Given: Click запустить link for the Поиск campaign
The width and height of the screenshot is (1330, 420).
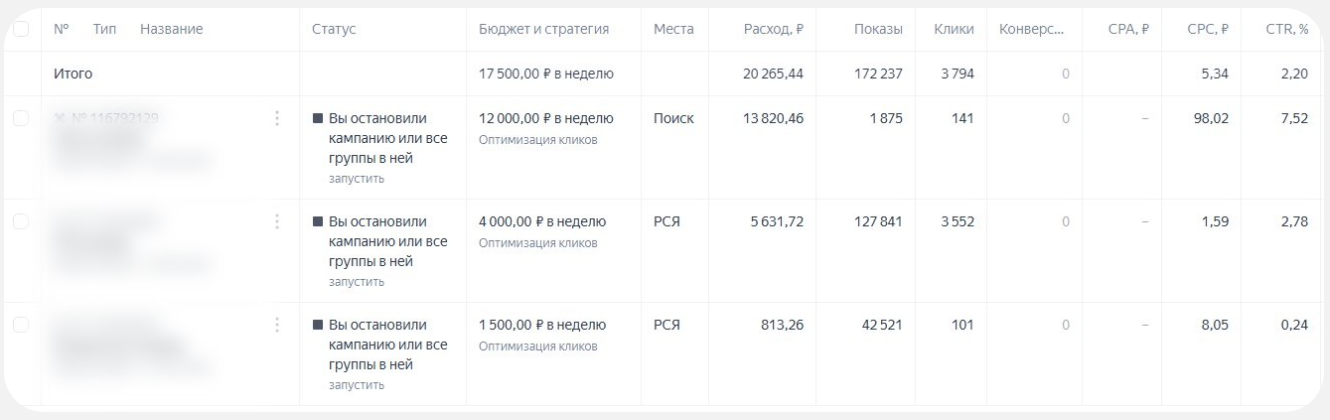Looking at the screenshot, I should pos(357,179).
